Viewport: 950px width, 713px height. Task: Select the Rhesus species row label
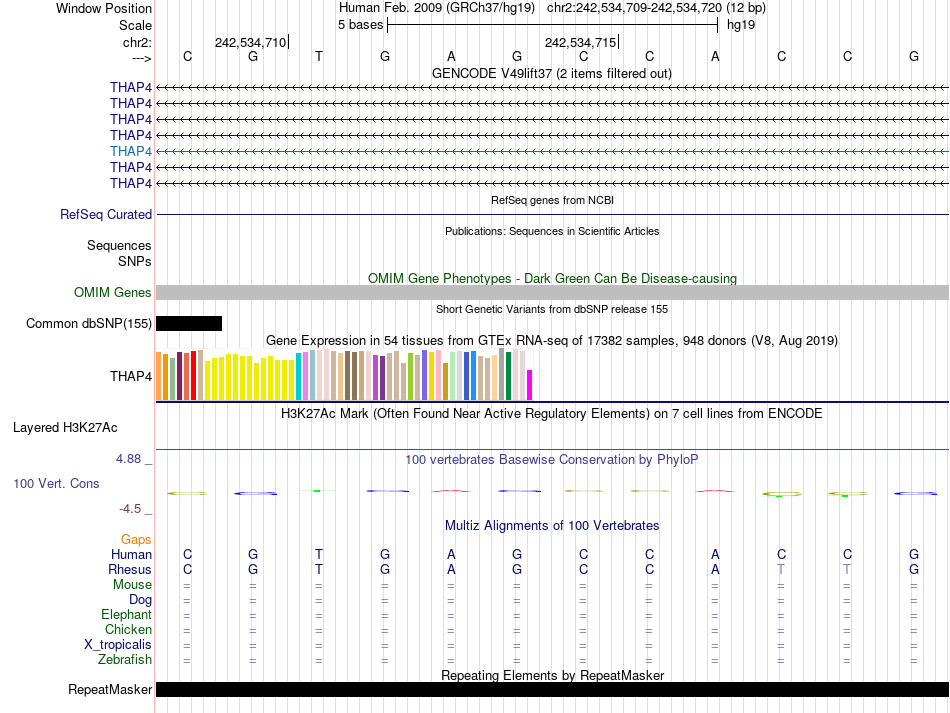[x=130, y=570]
